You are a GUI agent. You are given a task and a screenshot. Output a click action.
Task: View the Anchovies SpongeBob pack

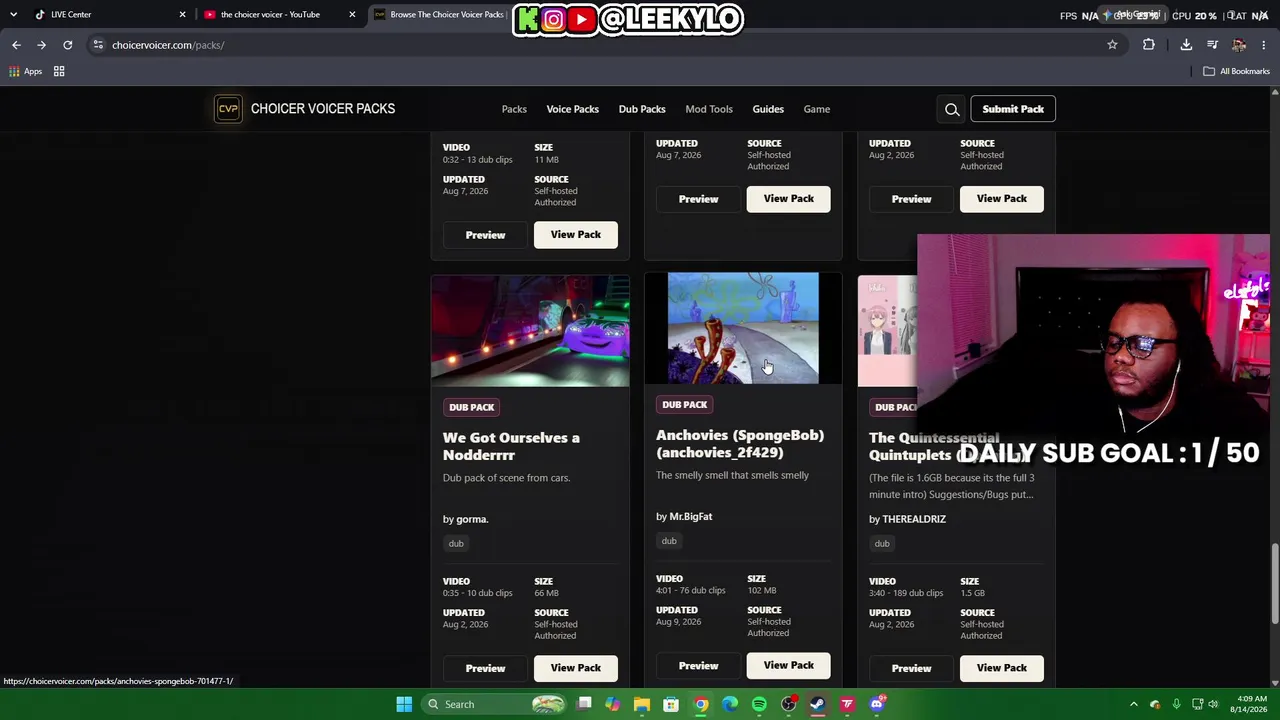789,666
